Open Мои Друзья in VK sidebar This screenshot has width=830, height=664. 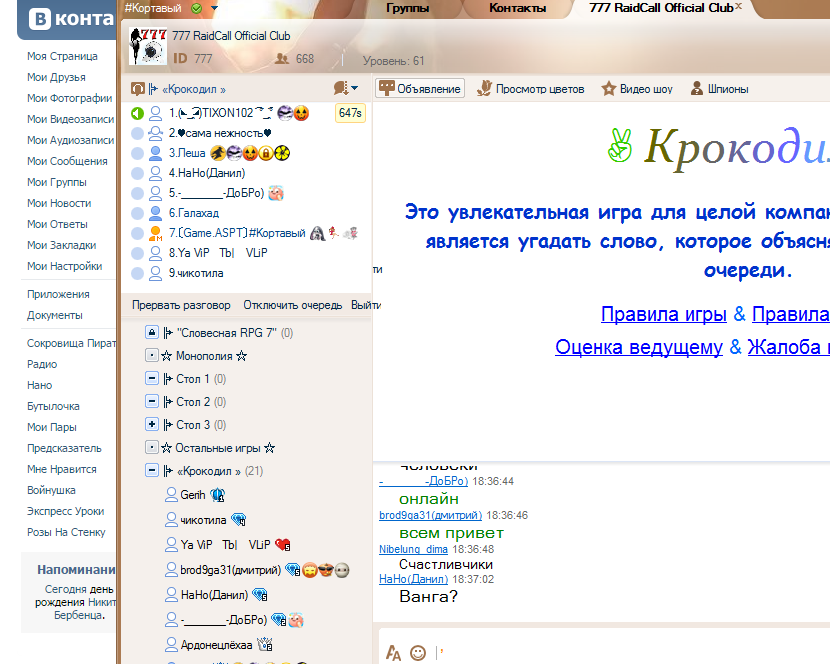tap(56, 77)
